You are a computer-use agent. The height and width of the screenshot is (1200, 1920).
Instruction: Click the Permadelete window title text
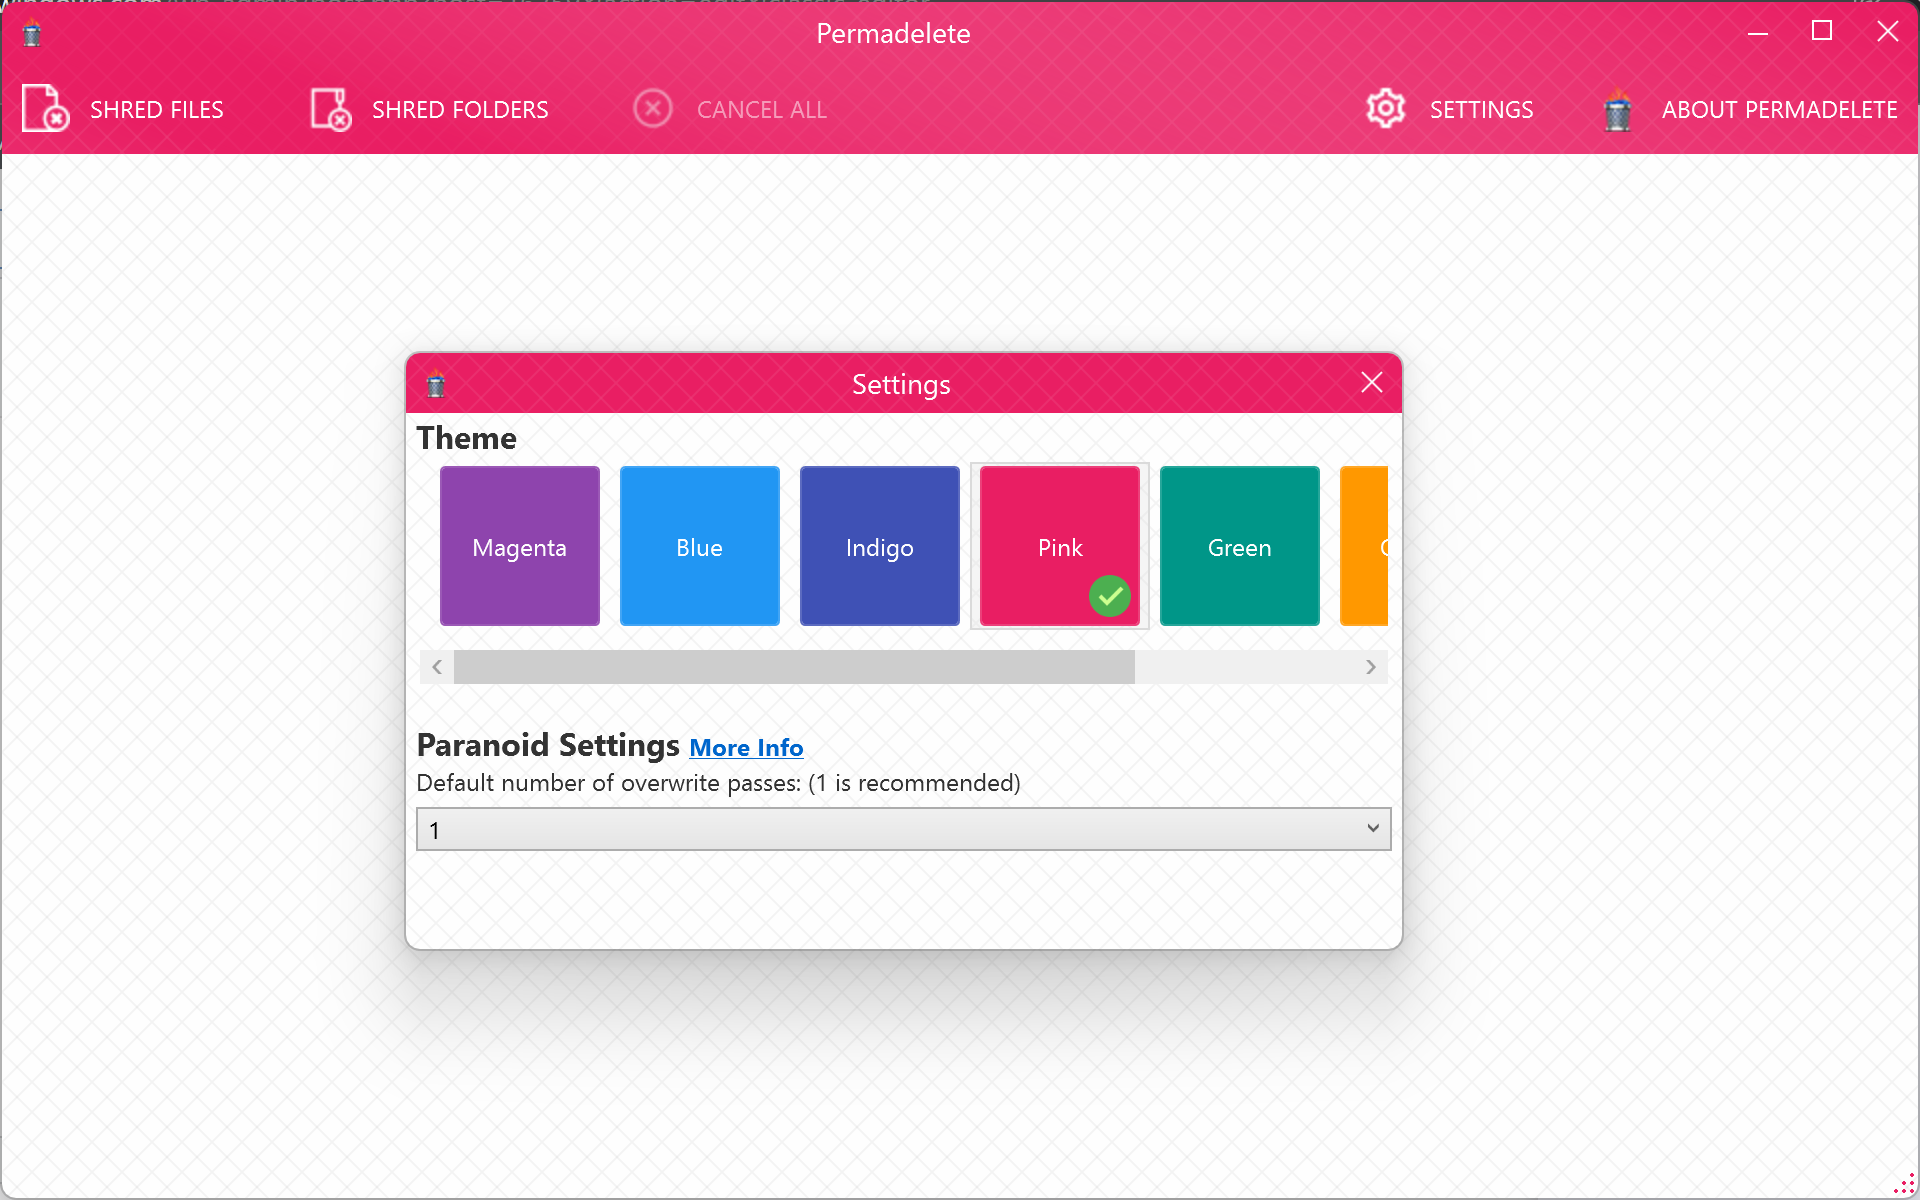point(893,34)
